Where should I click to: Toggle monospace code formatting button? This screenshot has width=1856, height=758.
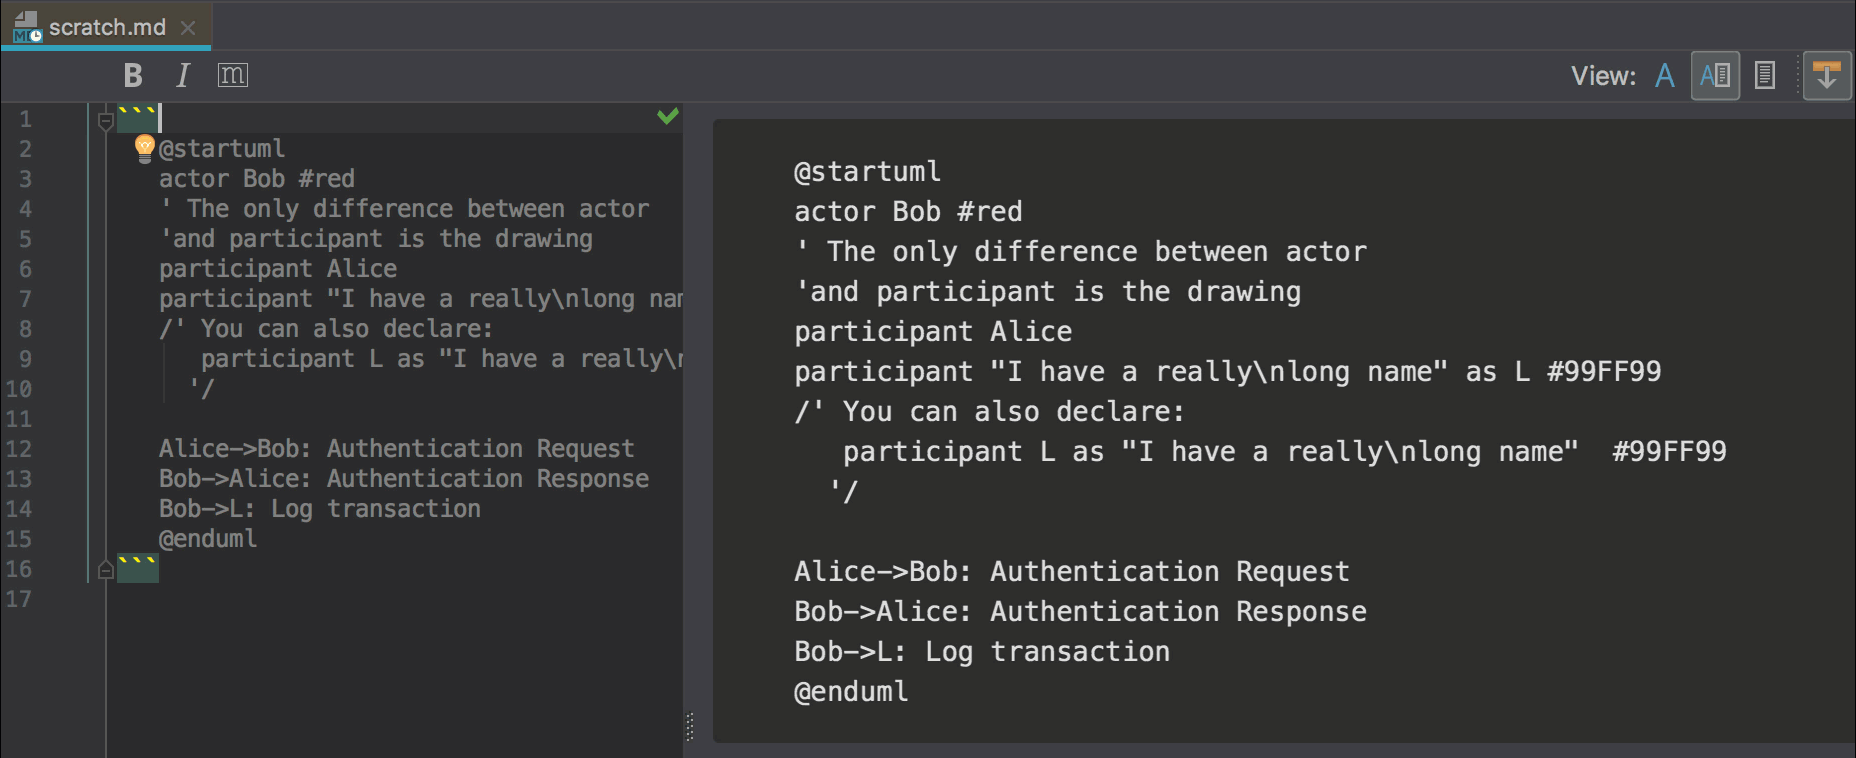[233, 76]
